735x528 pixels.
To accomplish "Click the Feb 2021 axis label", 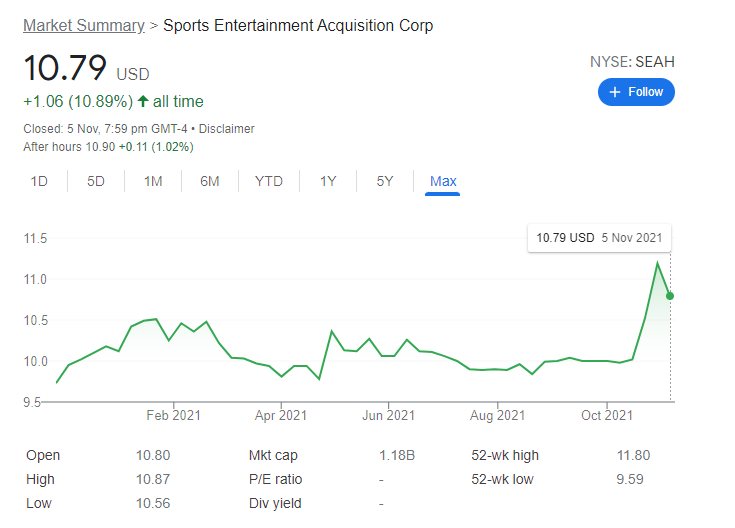I will 173,416.
